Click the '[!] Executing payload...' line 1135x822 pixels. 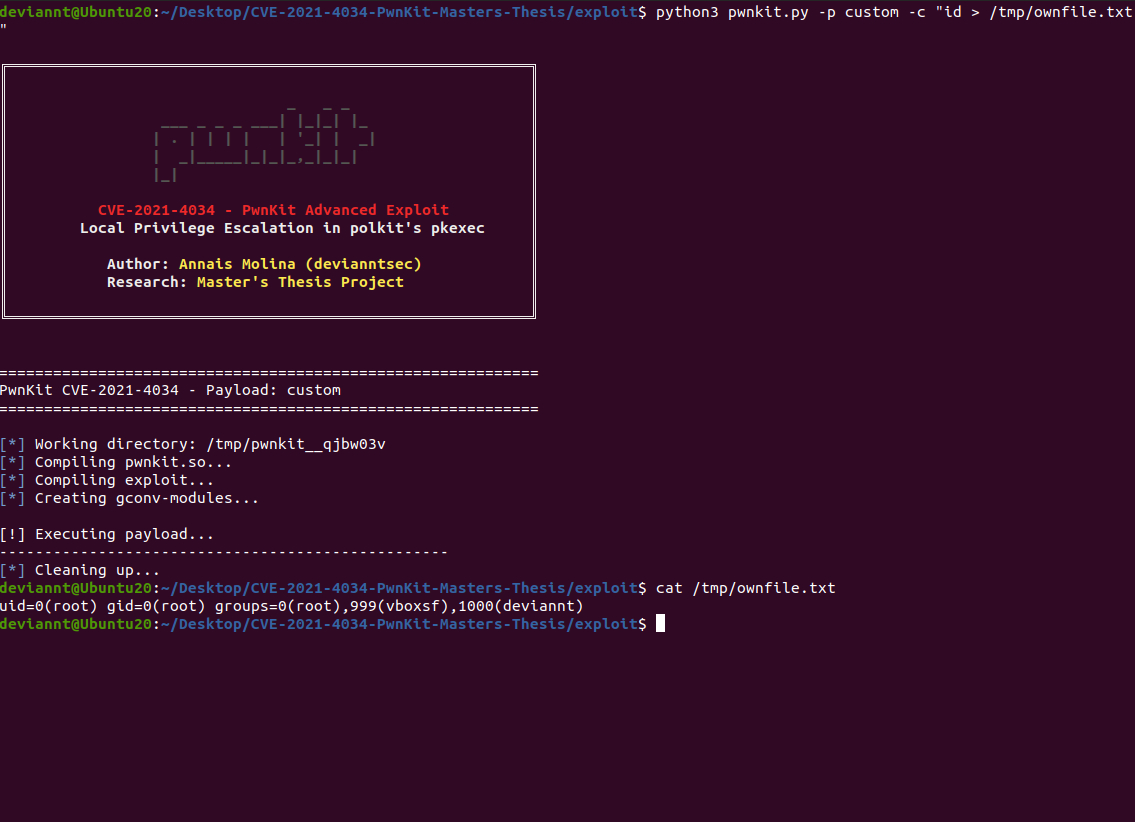click(x=107, y=534)
